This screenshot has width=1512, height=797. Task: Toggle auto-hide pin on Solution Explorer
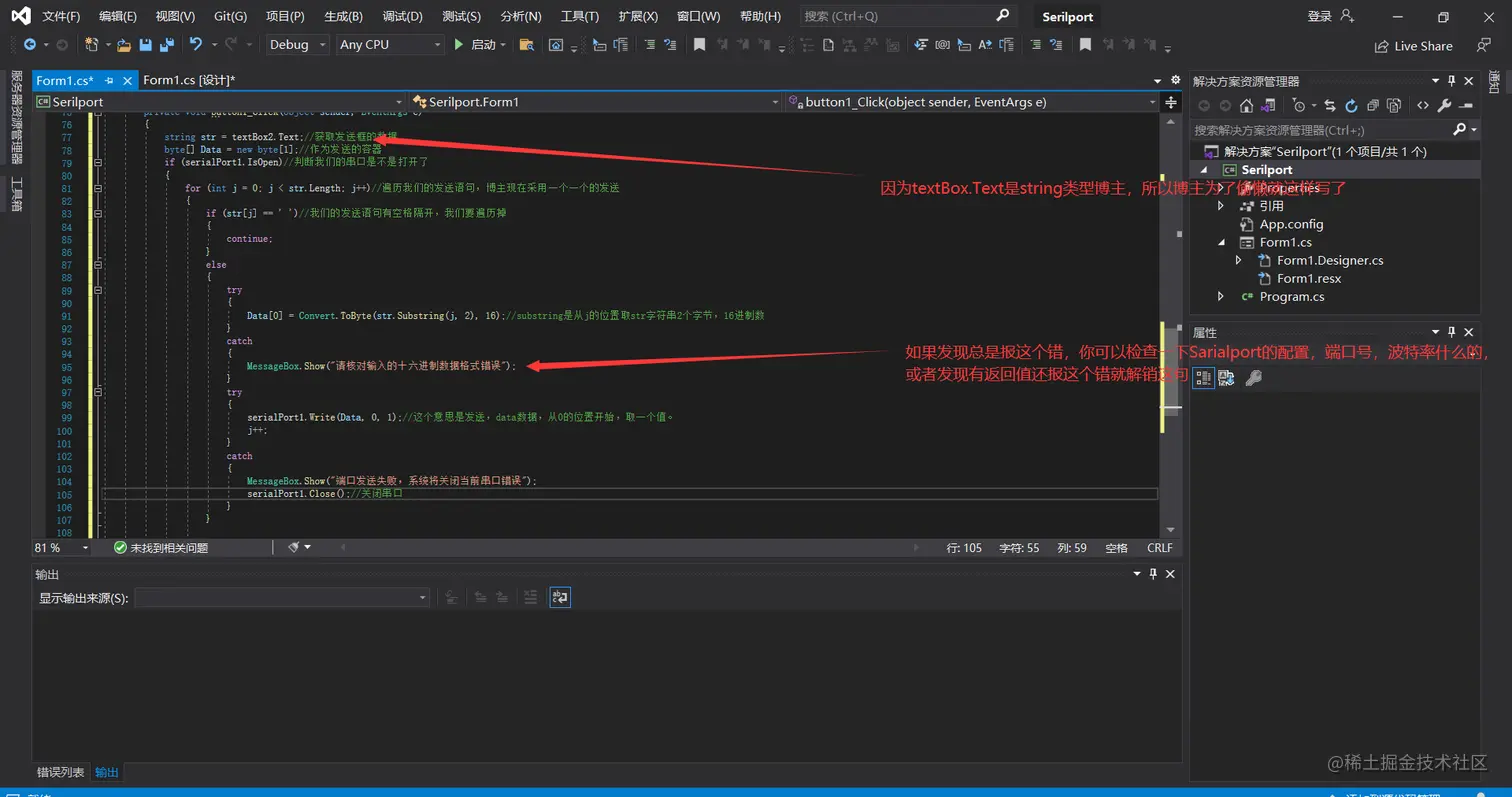[1452, 81]
